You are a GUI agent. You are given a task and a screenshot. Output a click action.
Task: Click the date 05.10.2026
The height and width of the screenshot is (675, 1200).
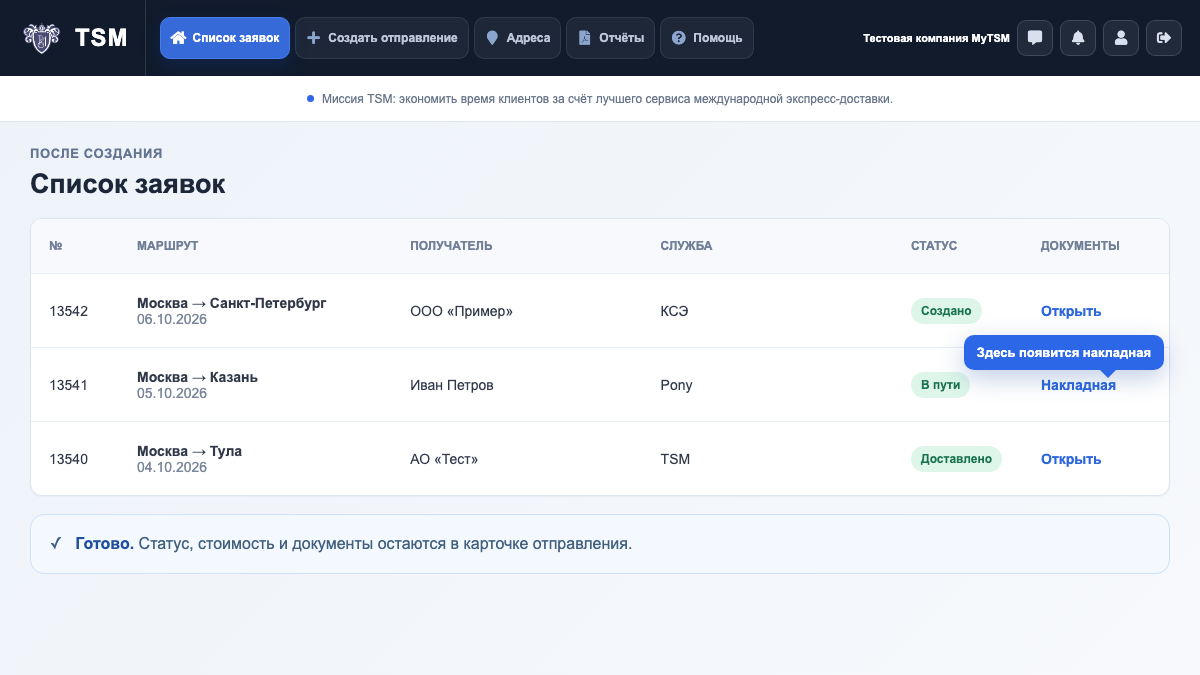pyautogui.click(x=172, y=393)
